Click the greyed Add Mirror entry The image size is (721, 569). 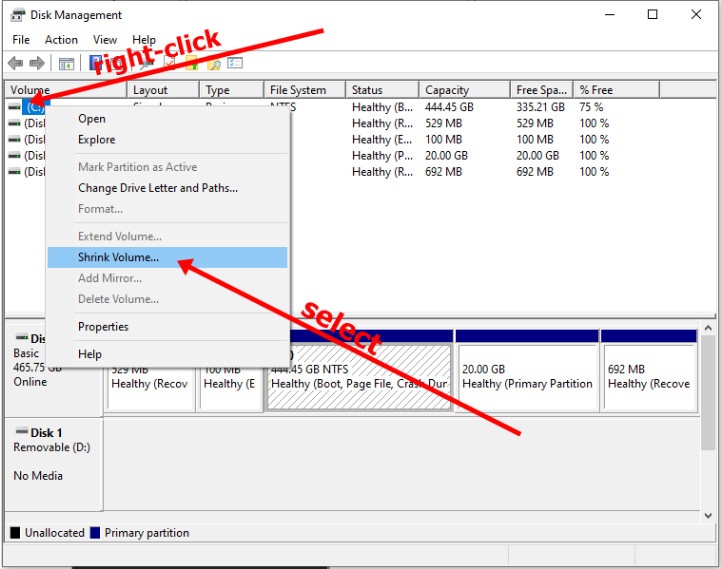point(167,278)
